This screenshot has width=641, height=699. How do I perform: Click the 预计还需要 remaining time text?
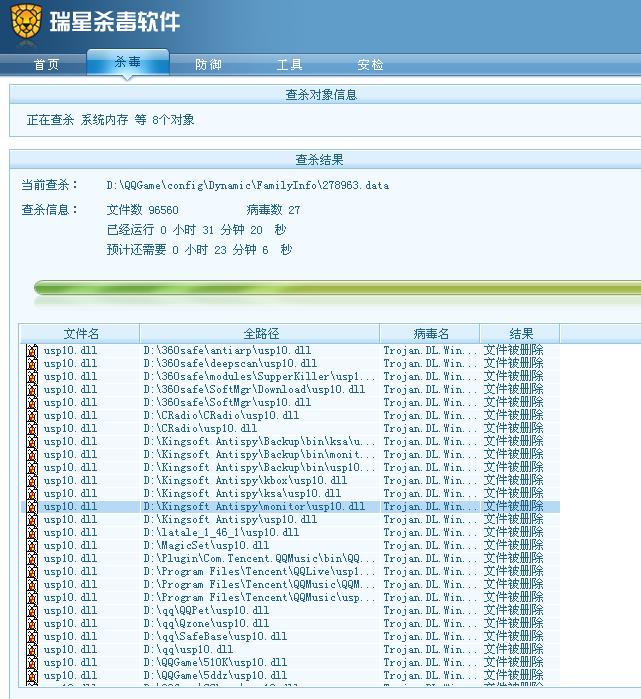[x=199, y=250]
